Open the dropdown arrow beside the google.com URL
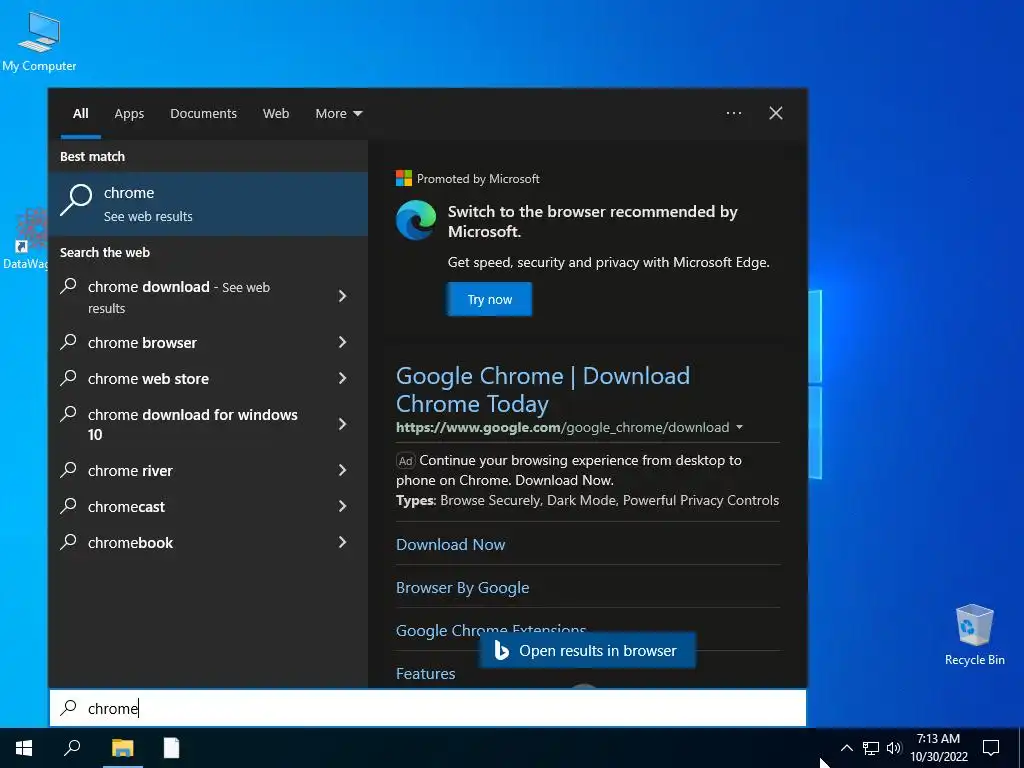 click(739, 427)
